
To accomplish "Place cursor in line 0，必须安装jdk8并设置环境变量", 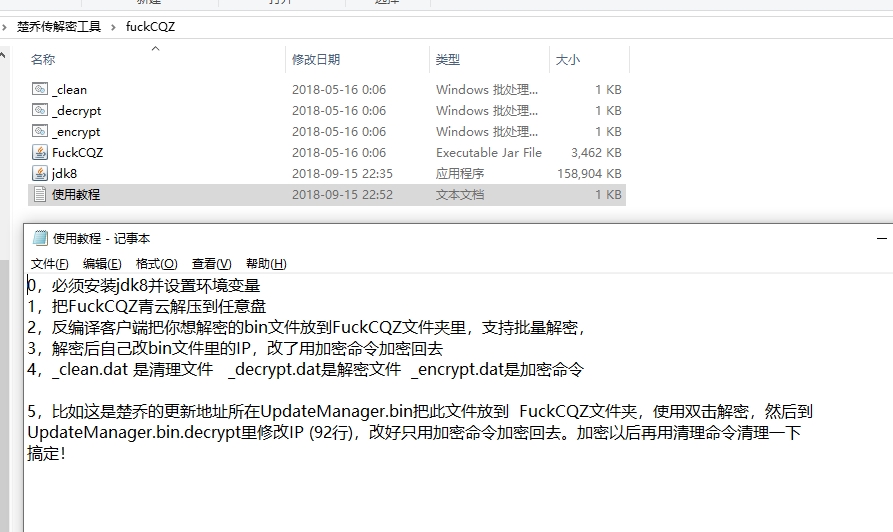I will [x=144, y=285].
